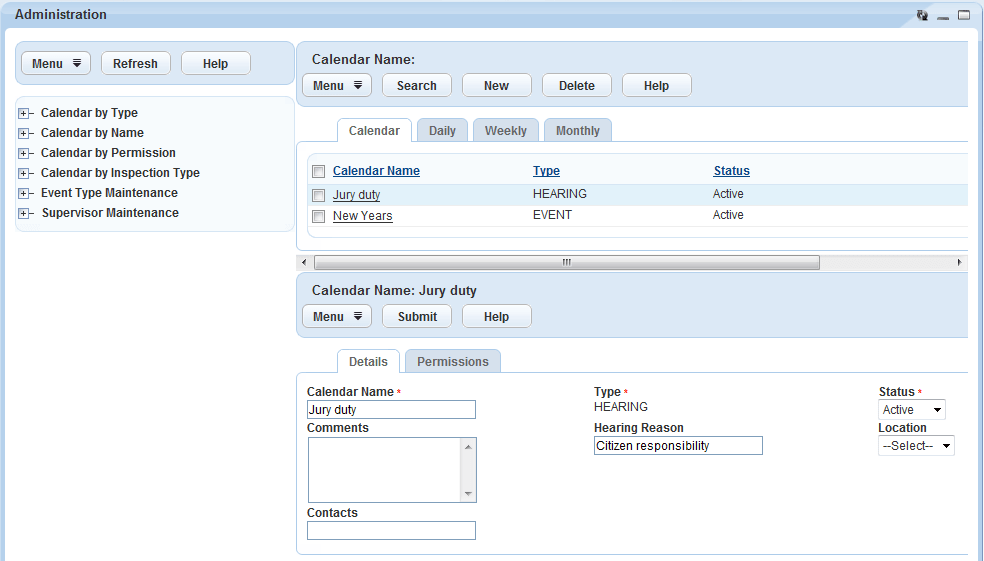984x561 pixels.
Task: Click plus icon beside Event Type Maintenance
Action: pos(25,193)
